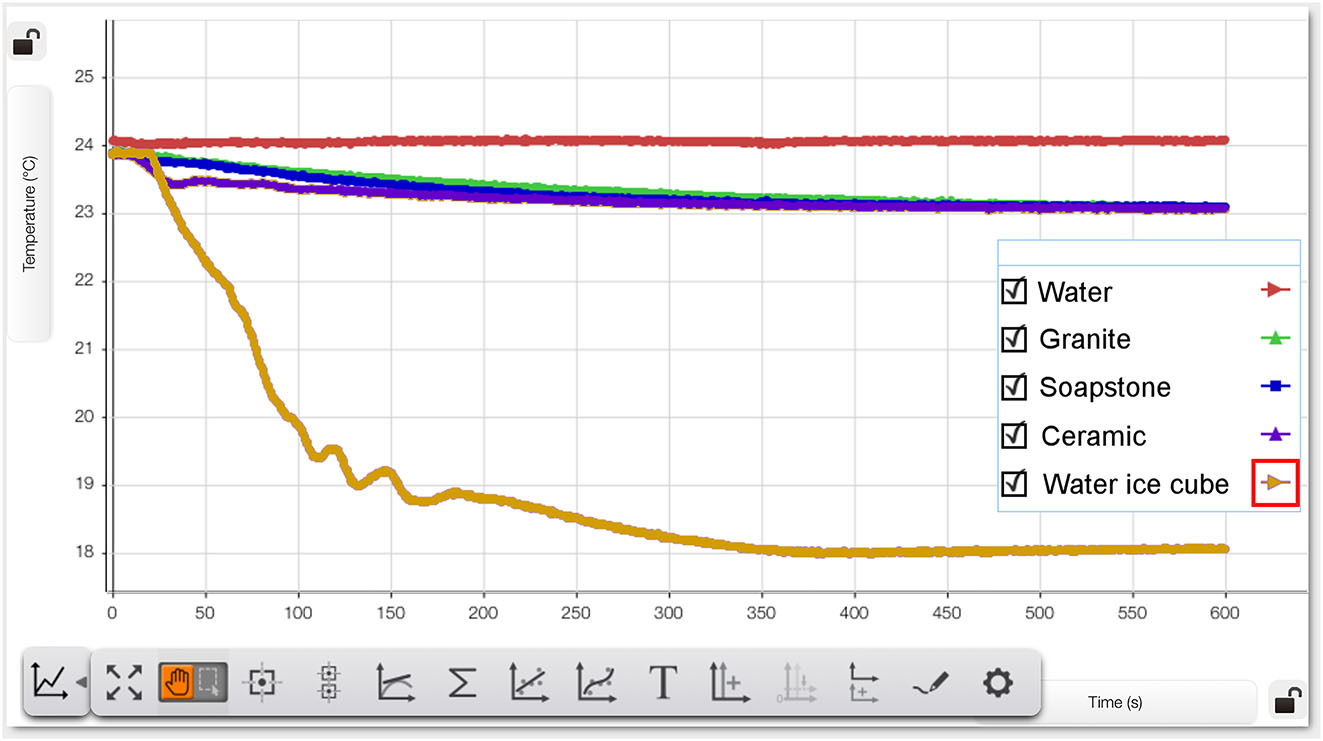Hide the Water ice cube series

(1014, 483)
